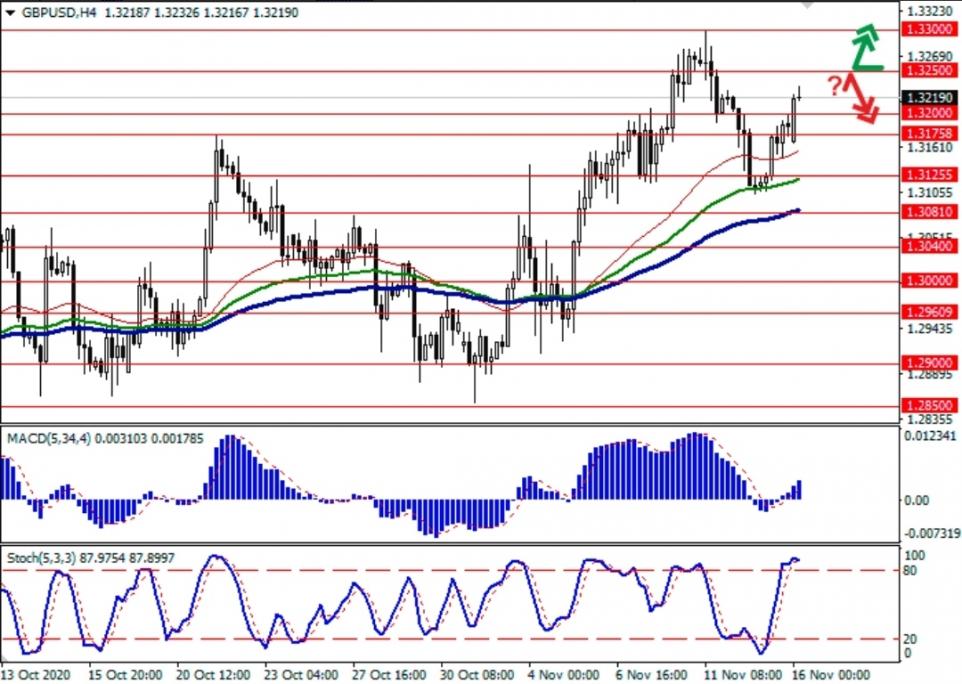This screenshot has width=962, height=684.
Task: Click the Stochastic 20 level scale label
Action: 908,639
